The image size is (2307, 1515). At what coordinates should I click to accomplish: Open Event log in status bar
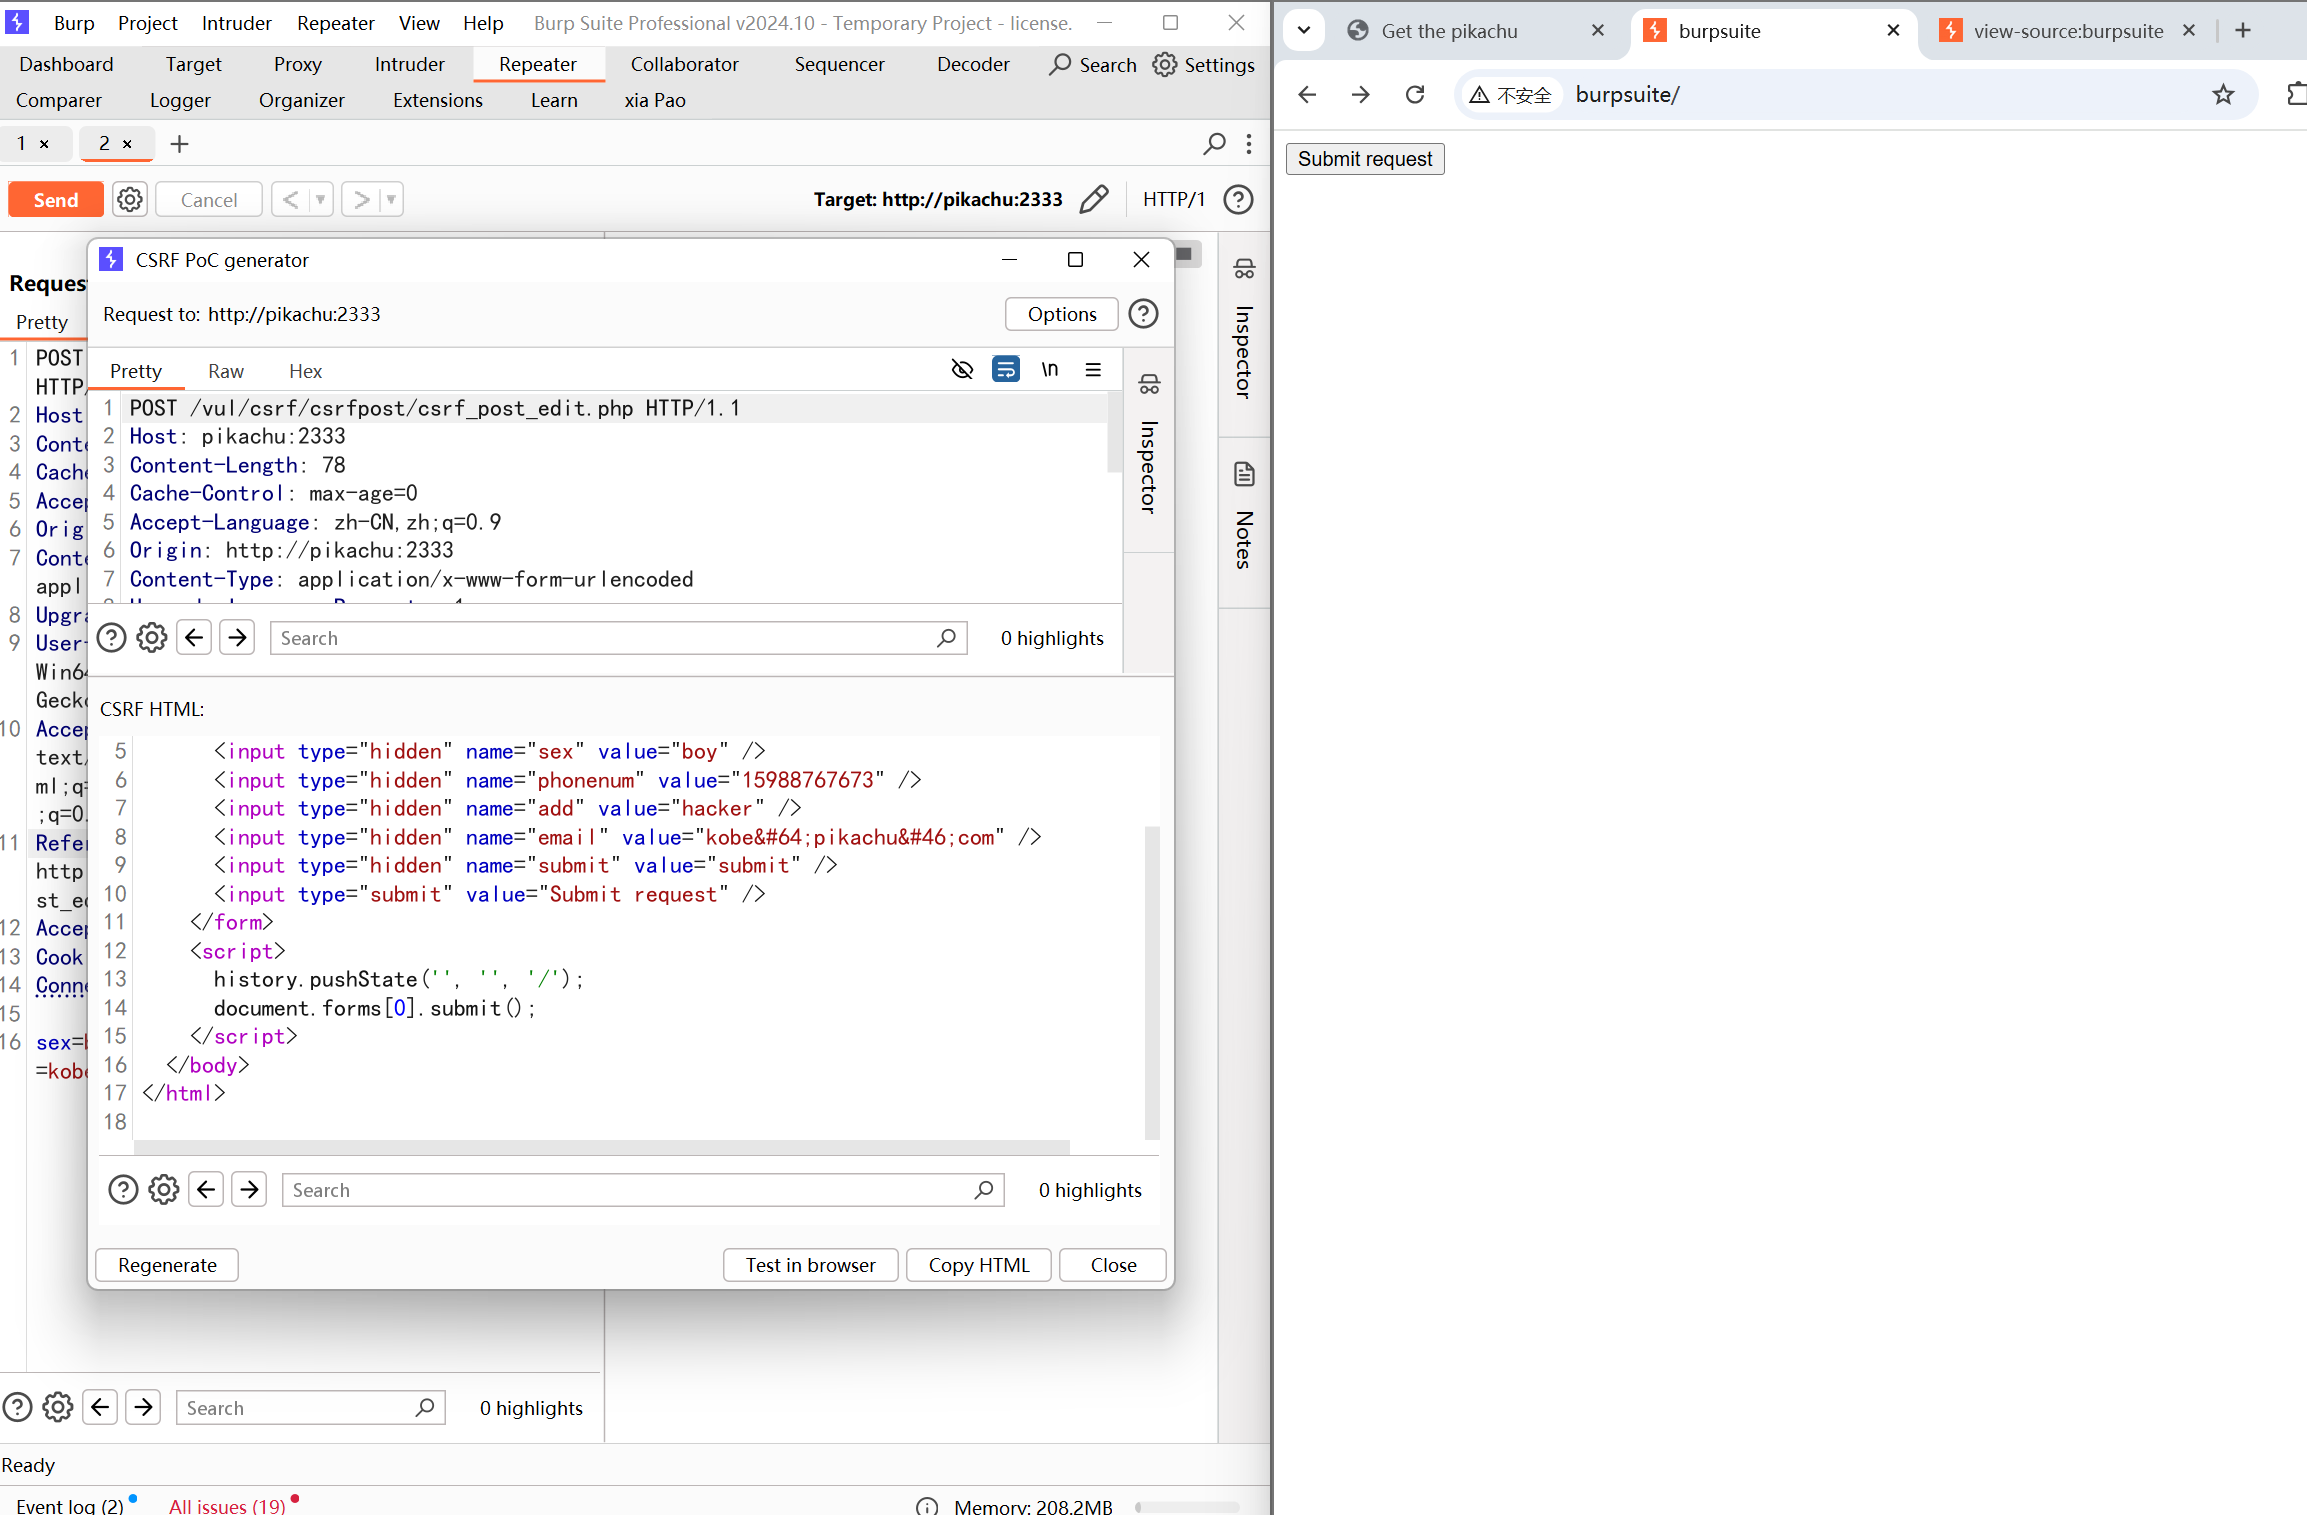pos(70,1505)
